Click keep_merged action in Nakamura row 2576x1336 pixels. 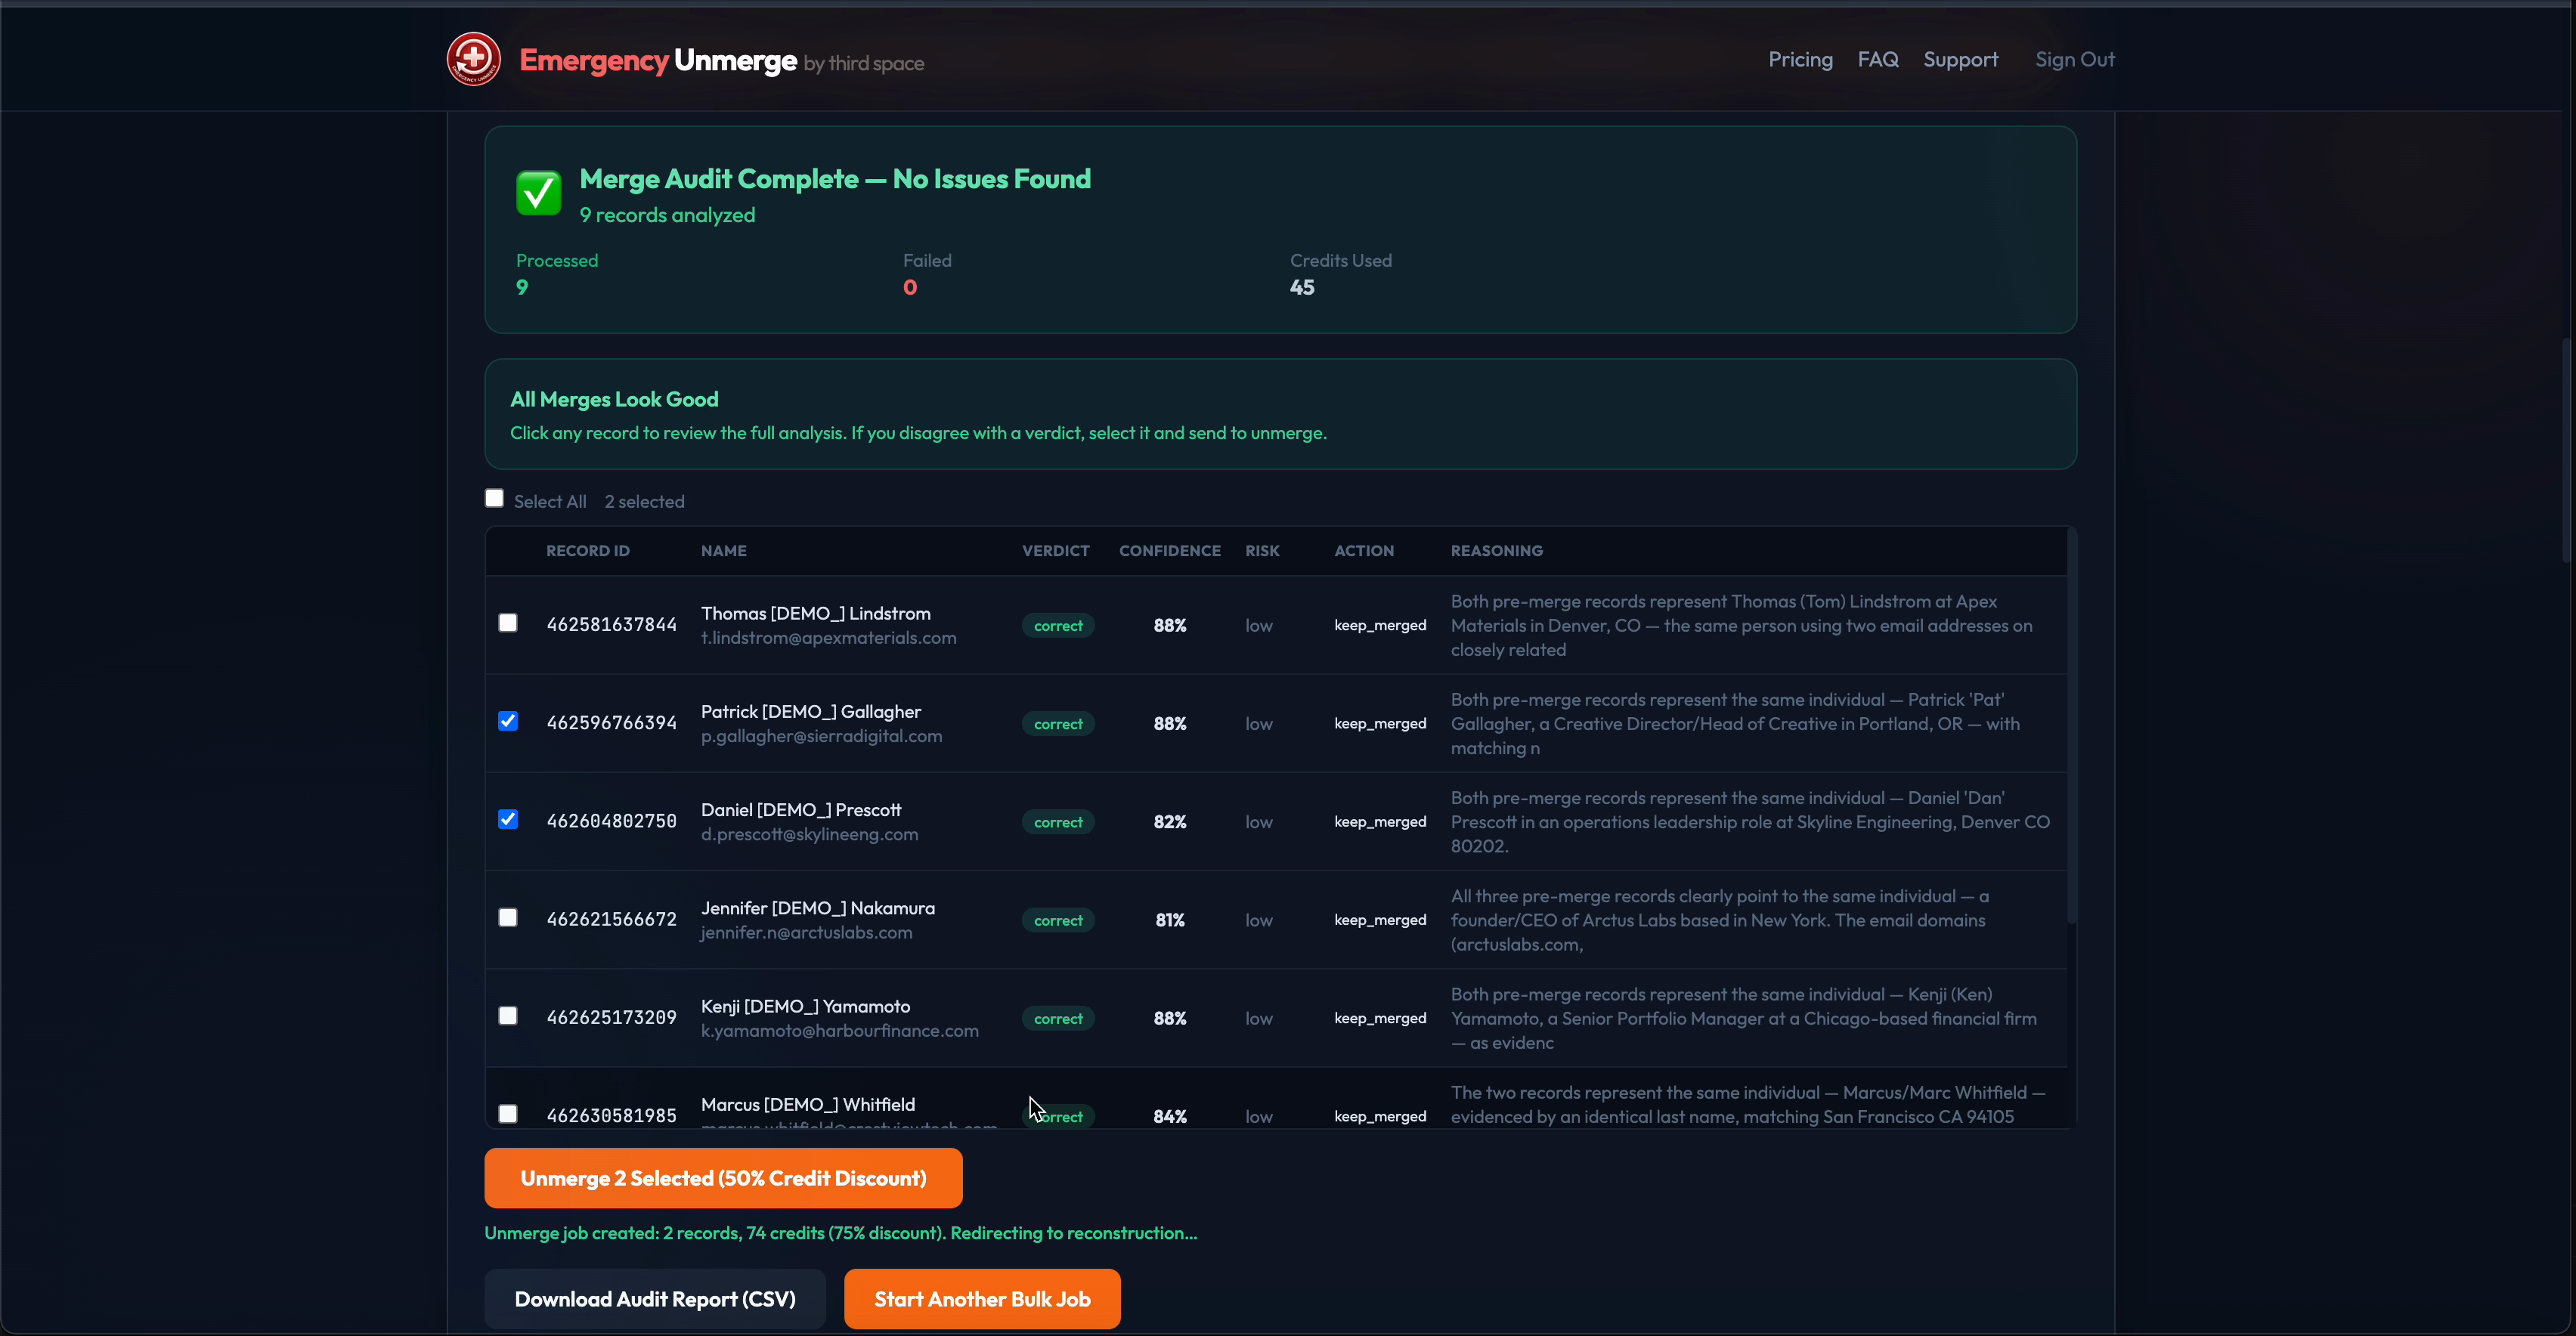click(x=1380, y=920)
